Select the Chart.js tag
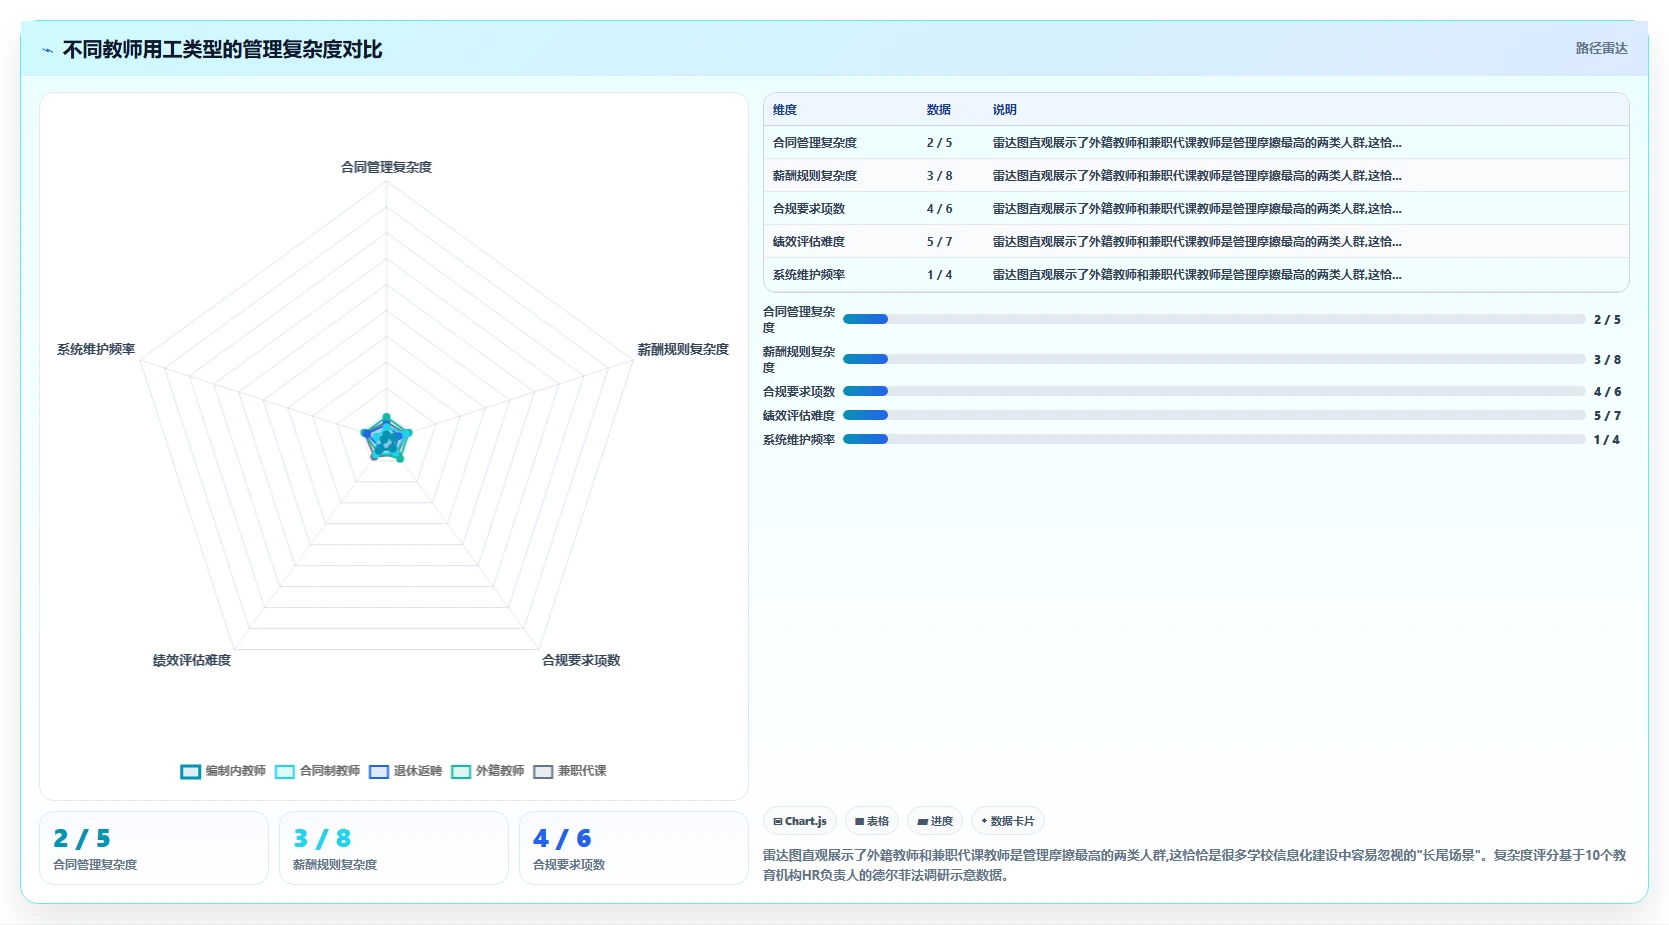Screen dimensions: 1669x925 coord(800,821)
